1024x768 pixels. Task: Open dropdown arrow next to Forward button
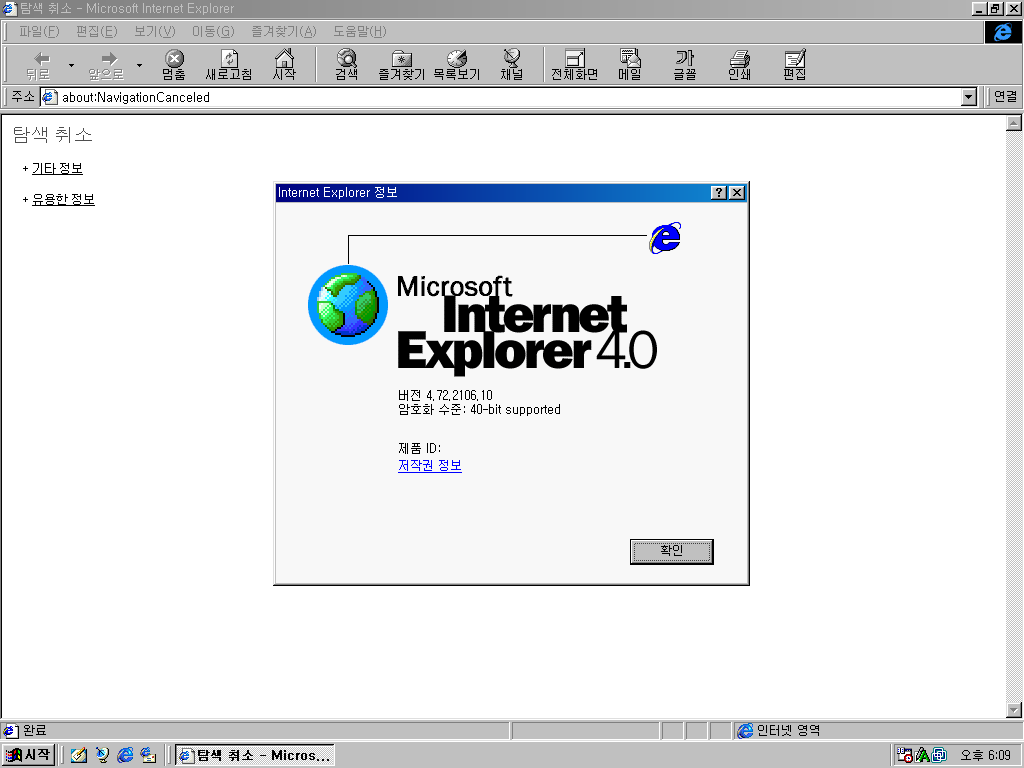[x=139, y=65]
